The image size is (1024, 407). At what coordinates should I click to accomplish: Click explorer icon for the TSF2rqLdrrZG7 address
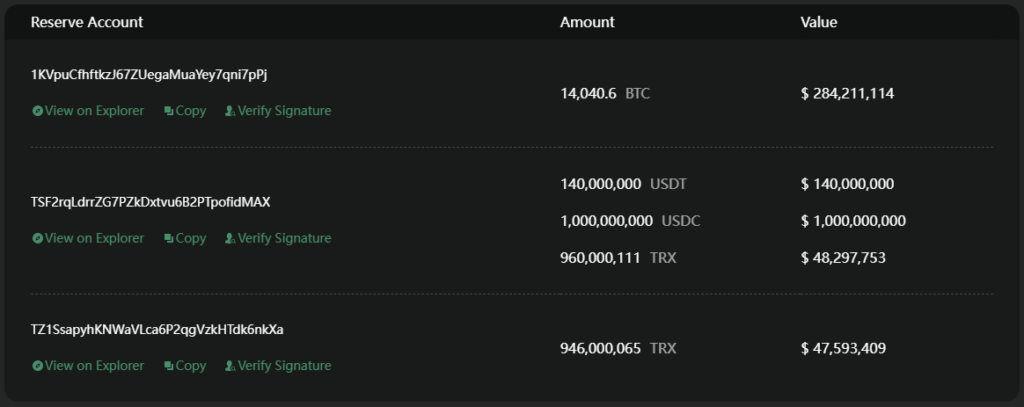pos(37,239)
